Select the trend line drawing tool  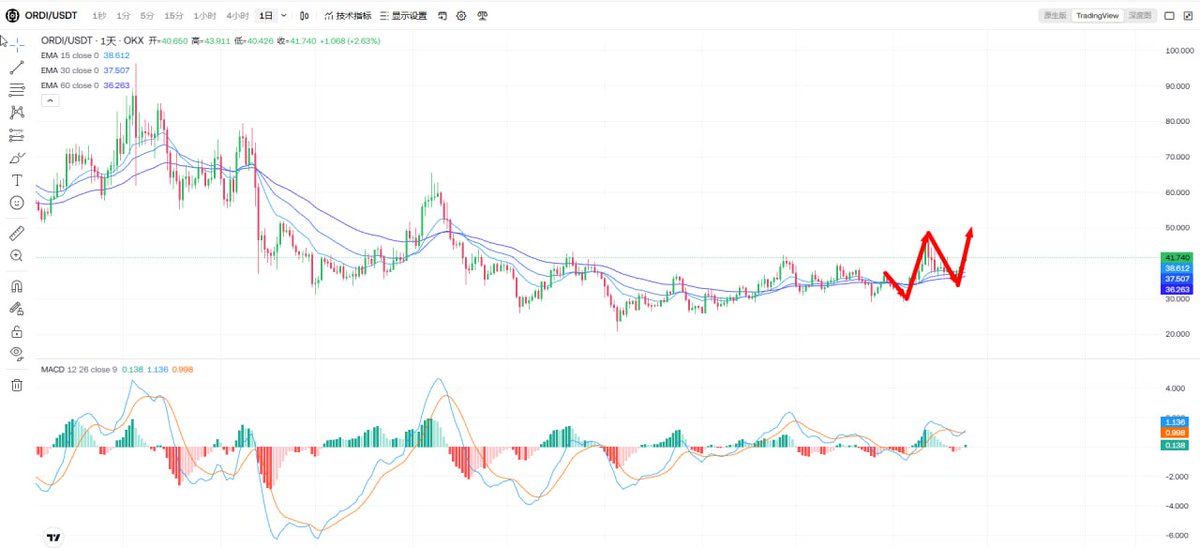pos(17,67)
